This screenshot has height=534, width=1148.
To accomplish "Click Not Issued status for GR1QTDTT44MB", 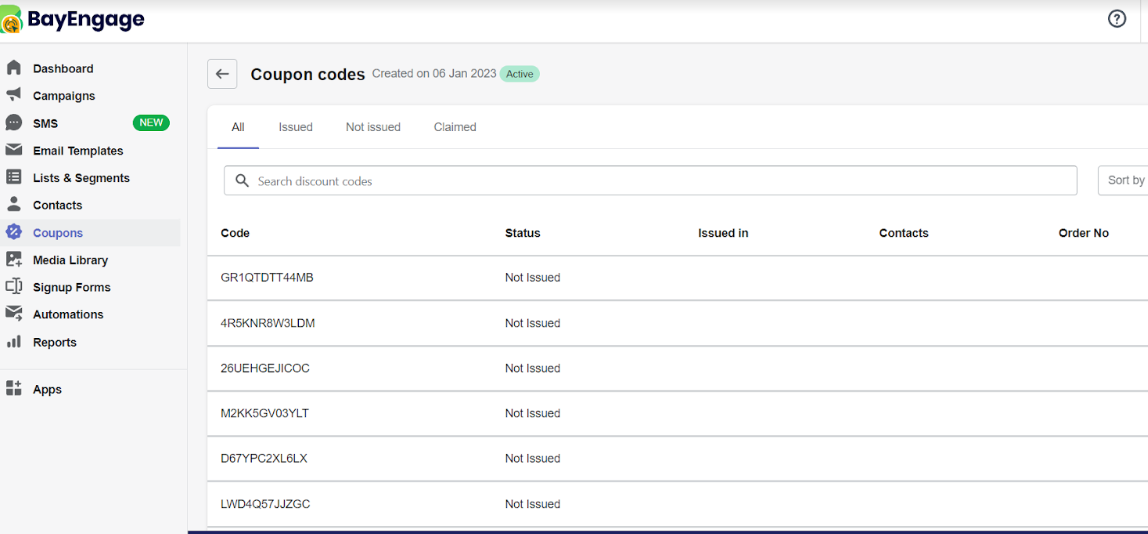I will pos(532,278).
